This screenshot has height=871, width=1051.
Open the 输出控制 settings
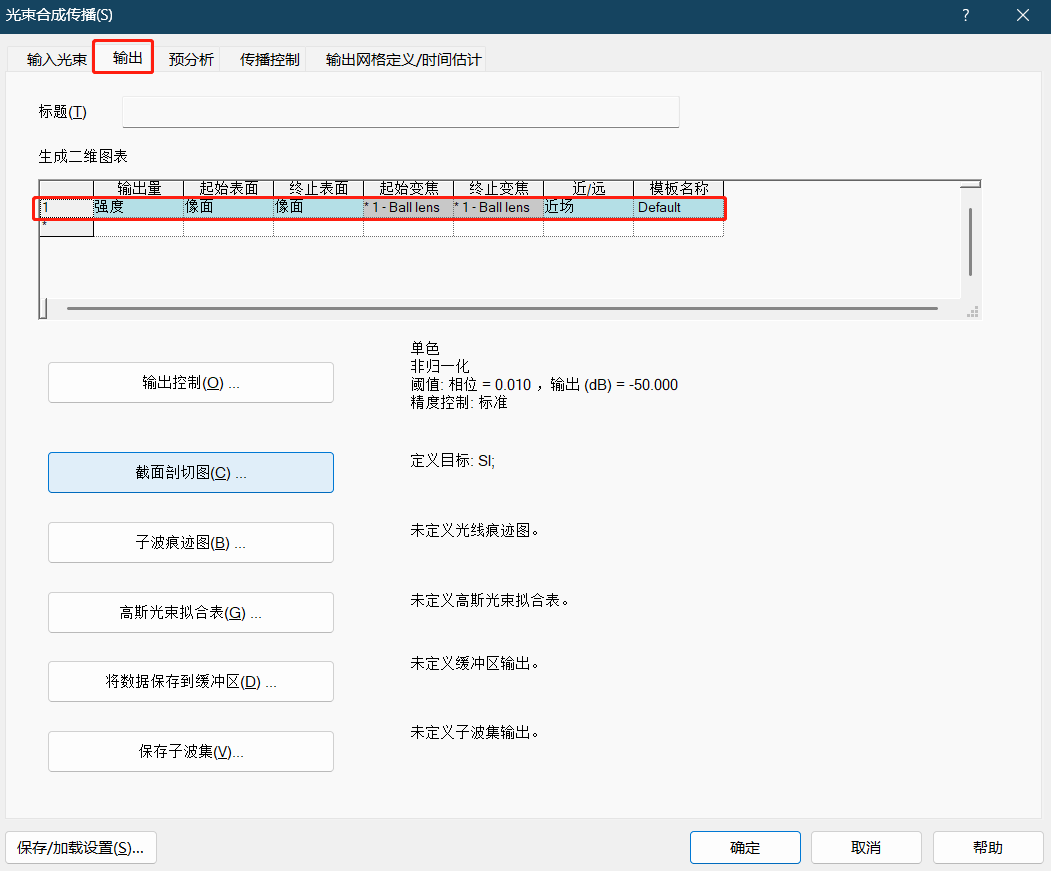(x=190, y=382)
